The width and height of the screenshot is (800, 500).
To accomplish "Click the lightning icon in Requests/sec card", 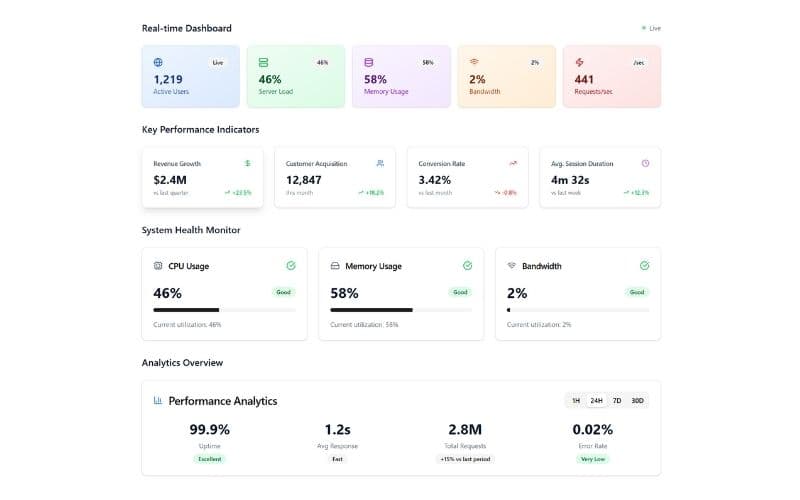I will tap(579, 62).
